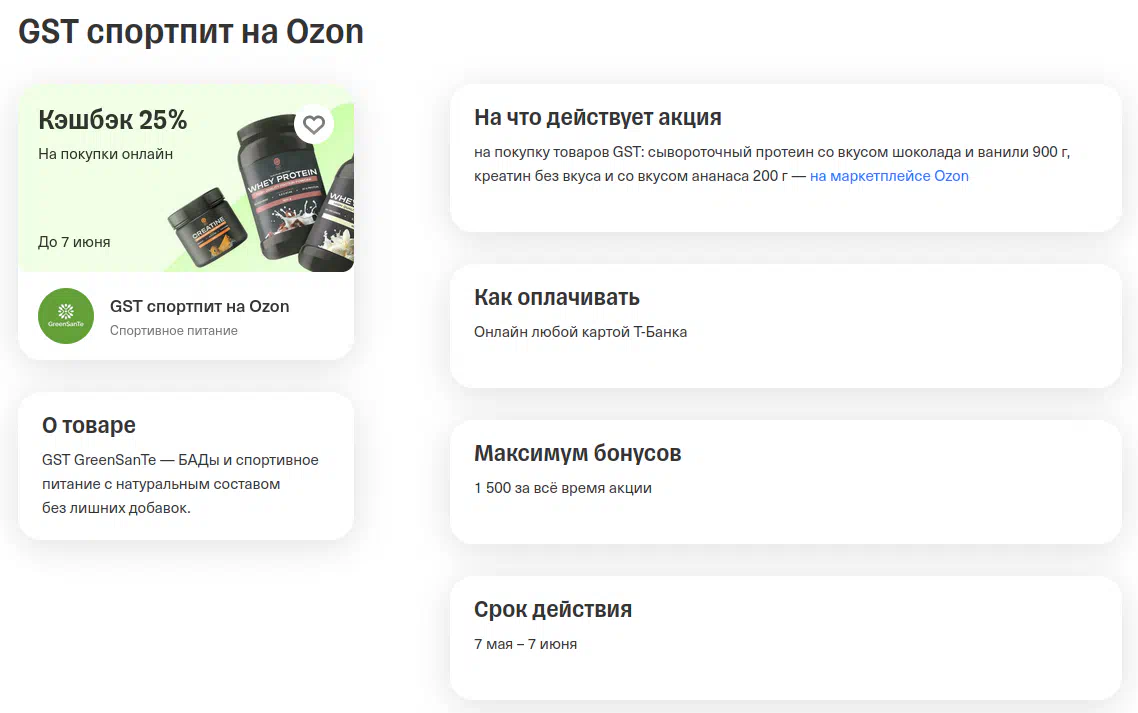Click the 'GST спортпит на Ozon' card title

(199, 306)
